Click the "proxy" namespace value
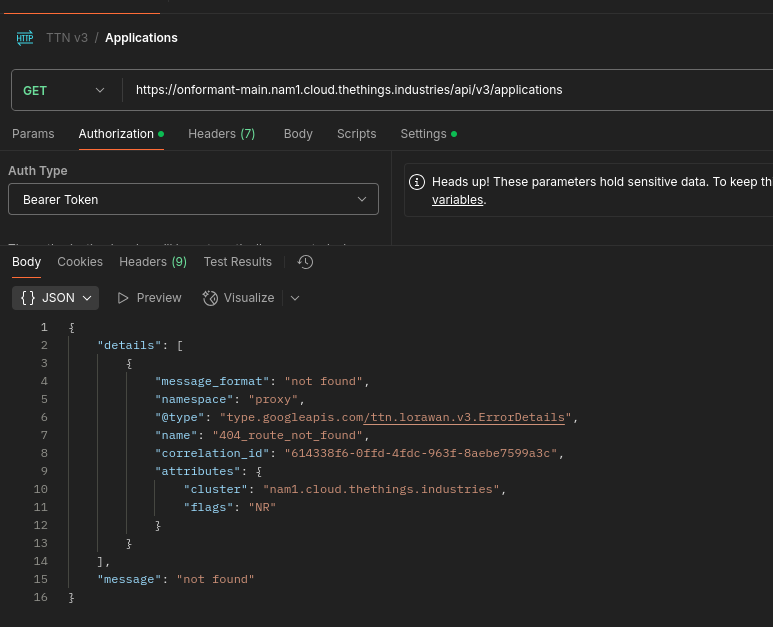The height and width of the screenshot is (627, 773). pos(273,399)
